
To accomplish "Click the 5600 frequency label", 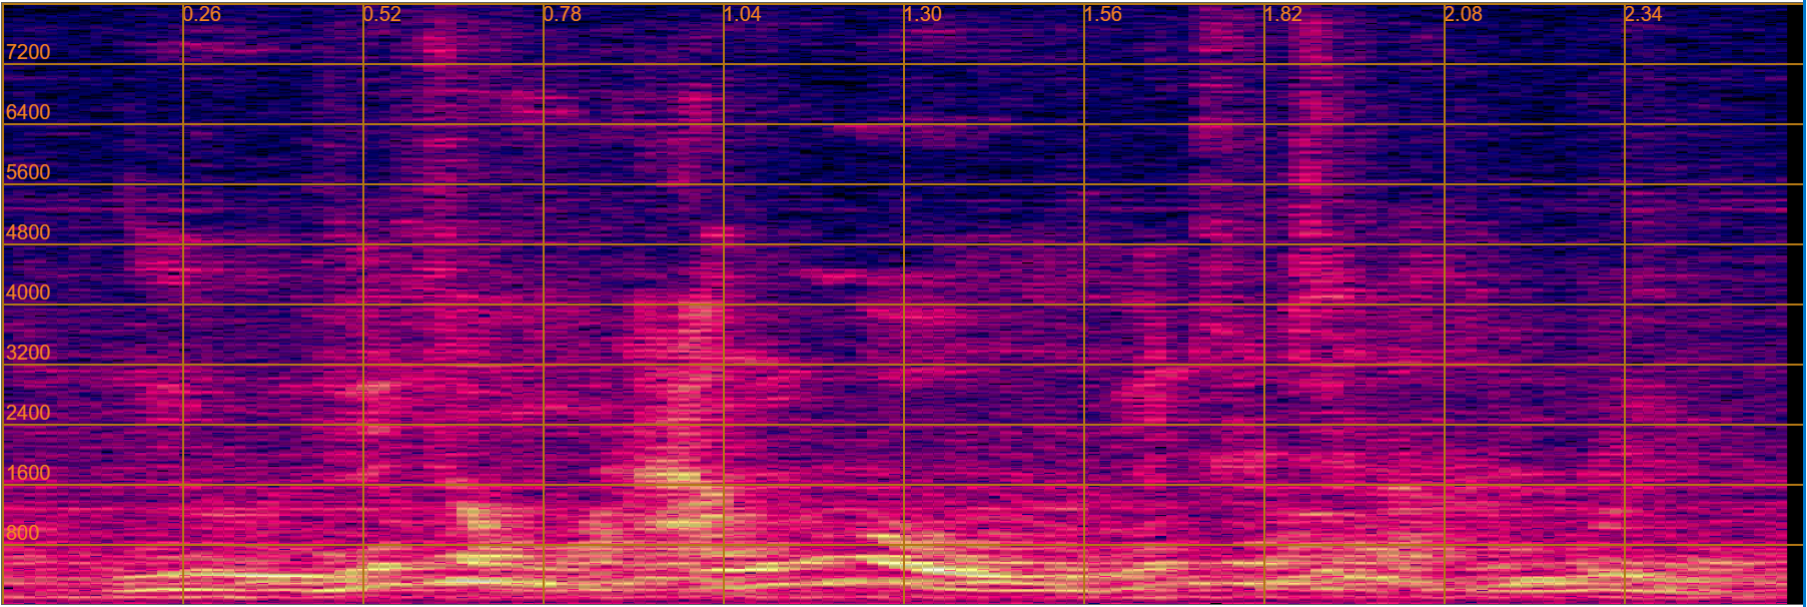I will pos(28,172).
